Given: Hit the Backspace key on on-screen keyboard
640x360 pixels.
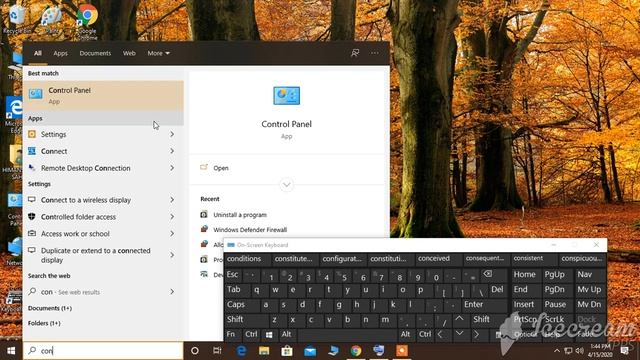Looking at the screenshot, I should pyautogui.click(x=488, y=274).
